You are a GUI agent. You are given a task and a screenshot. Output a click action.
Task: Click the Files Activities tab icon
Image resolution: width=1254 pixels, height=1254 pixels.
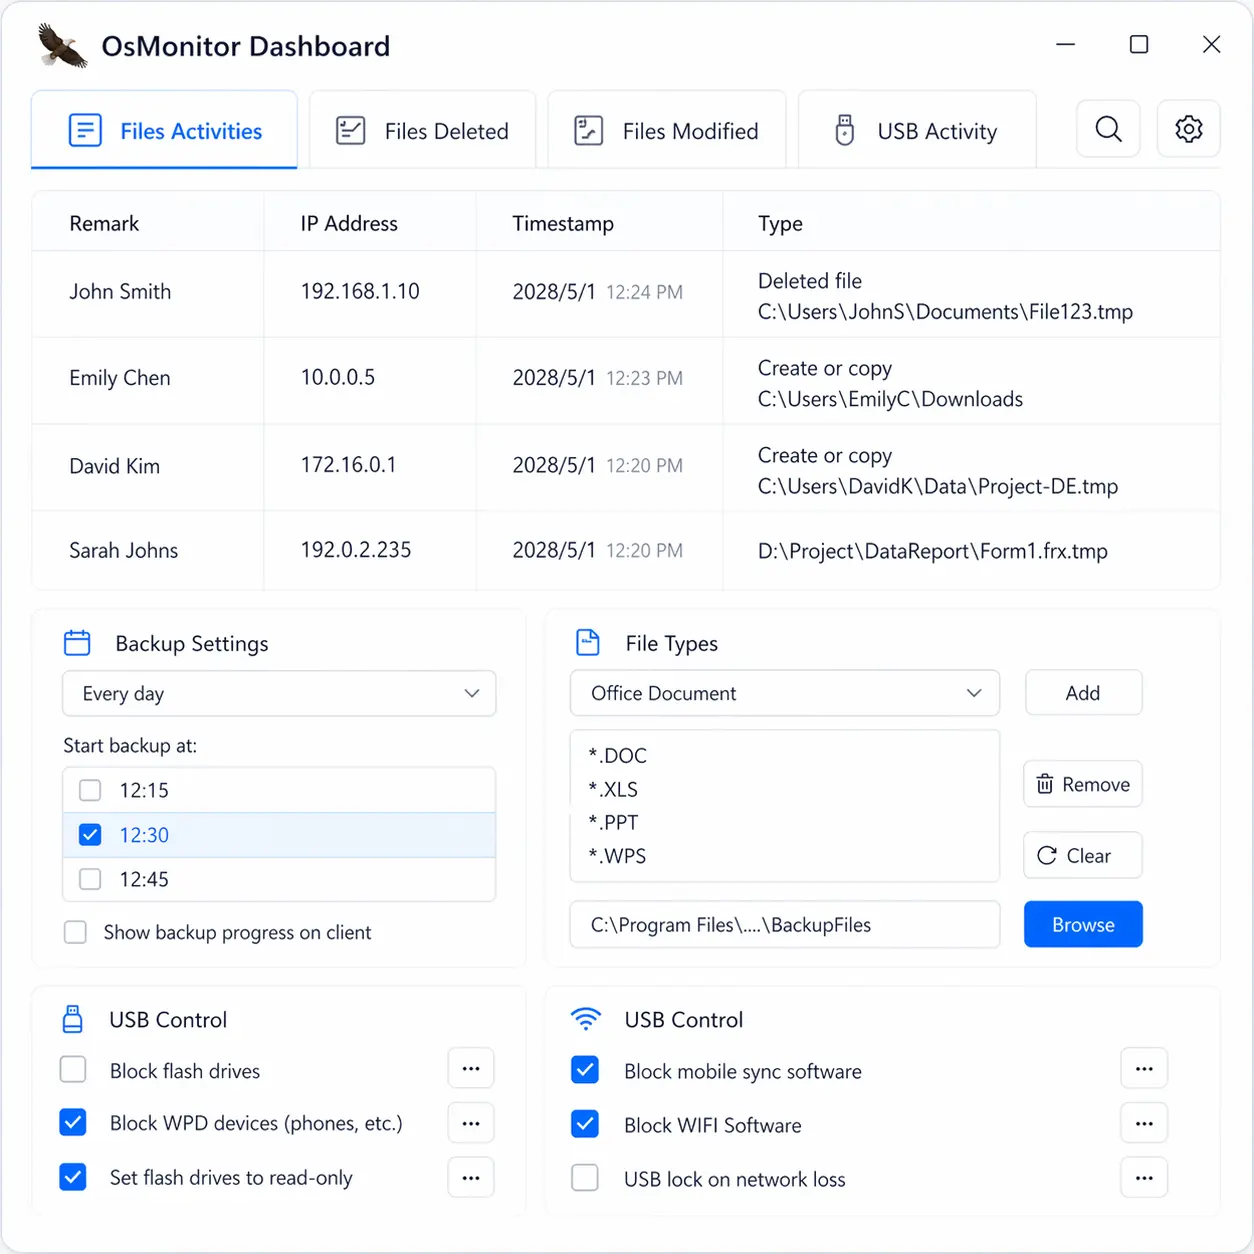(x=85, y=130)
